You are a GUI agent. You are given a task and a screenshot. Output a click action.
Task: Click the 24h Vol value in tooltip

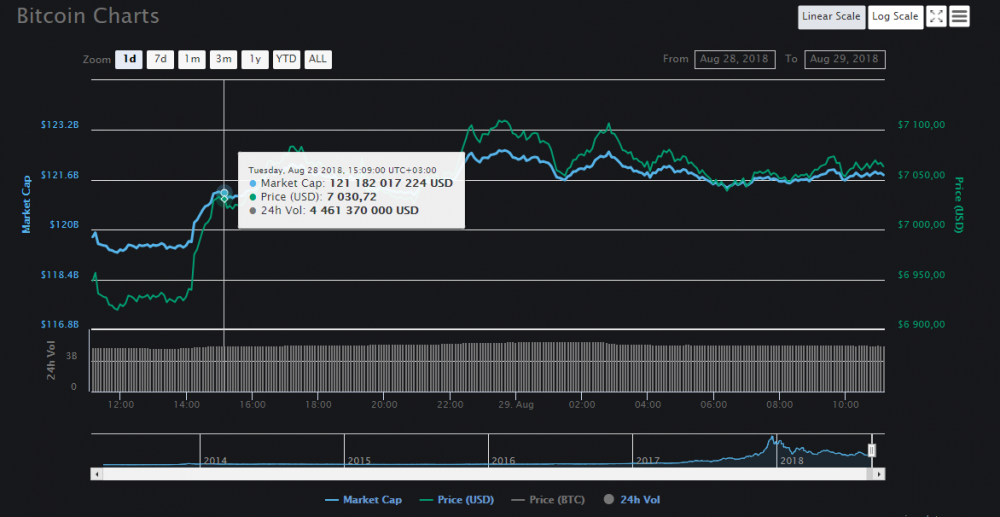click(364, 210)
